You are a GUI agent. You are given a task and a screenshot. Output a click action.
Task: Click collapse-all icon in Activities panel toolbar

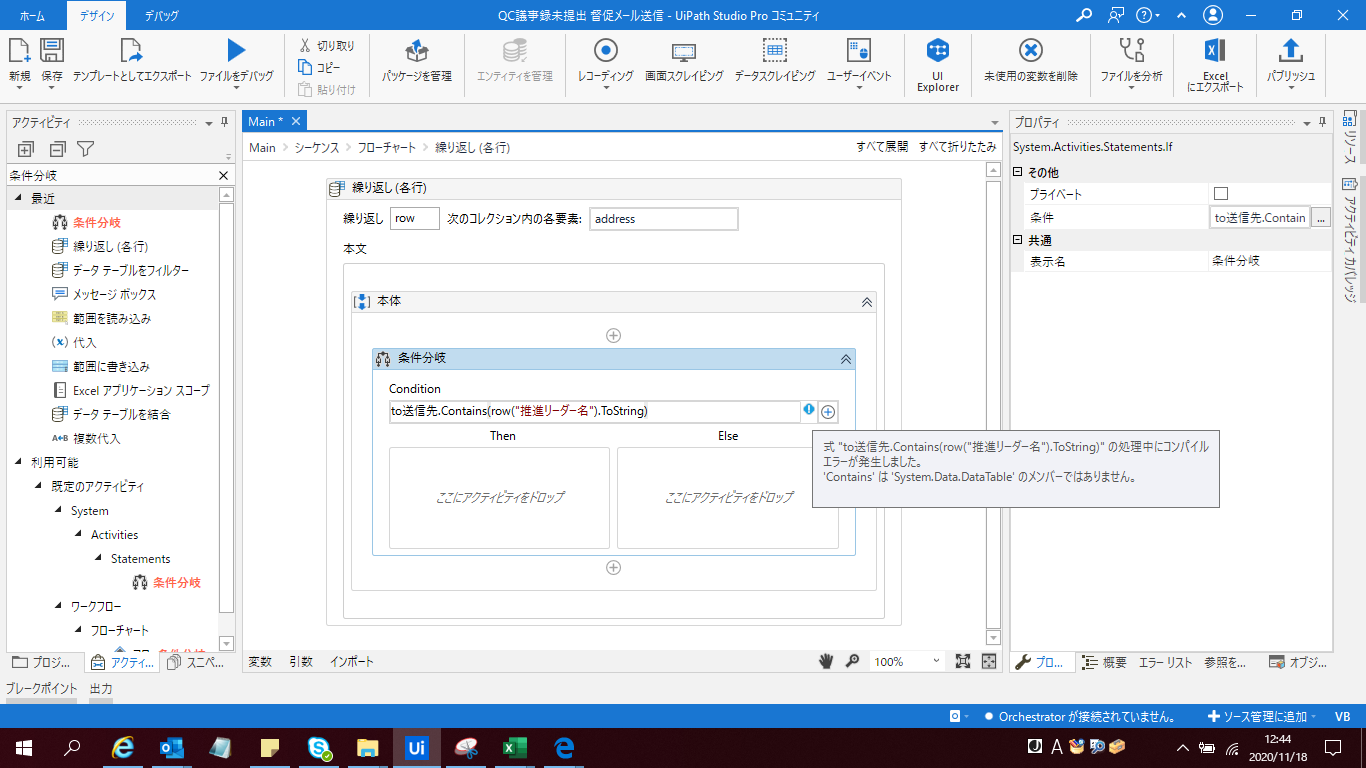57,149
